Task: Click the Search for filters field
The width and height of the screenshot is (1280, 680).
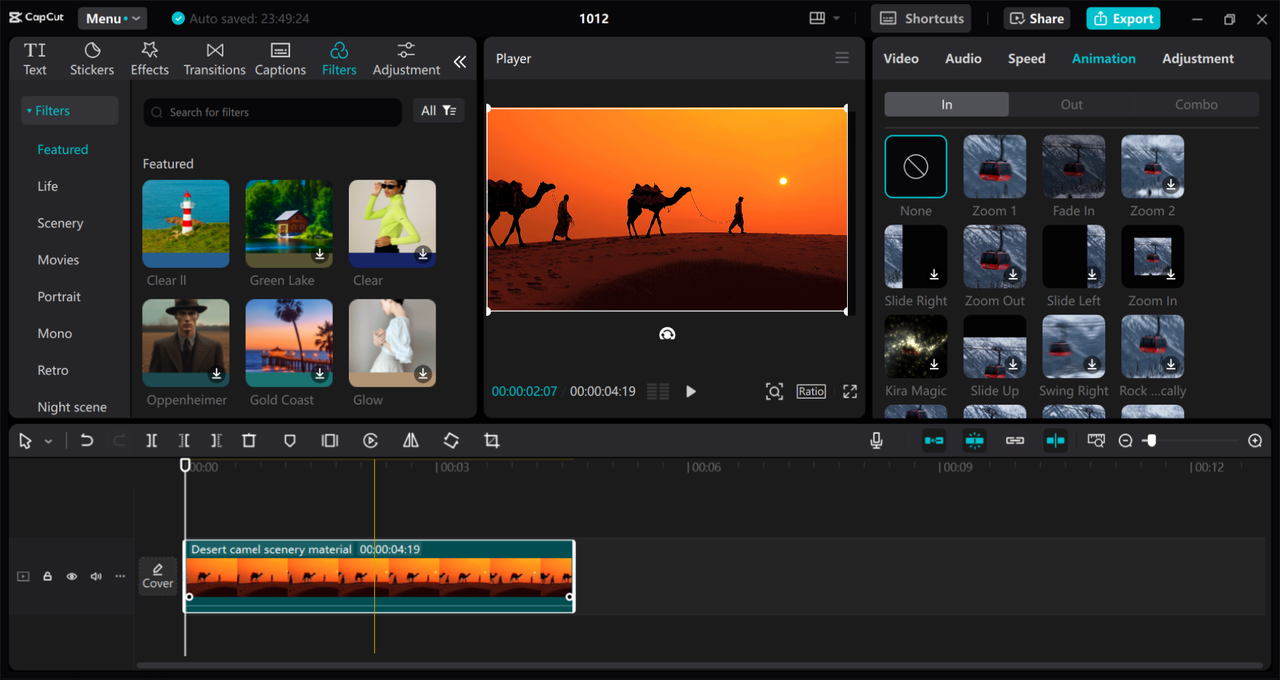Action: tap(272, 112)
